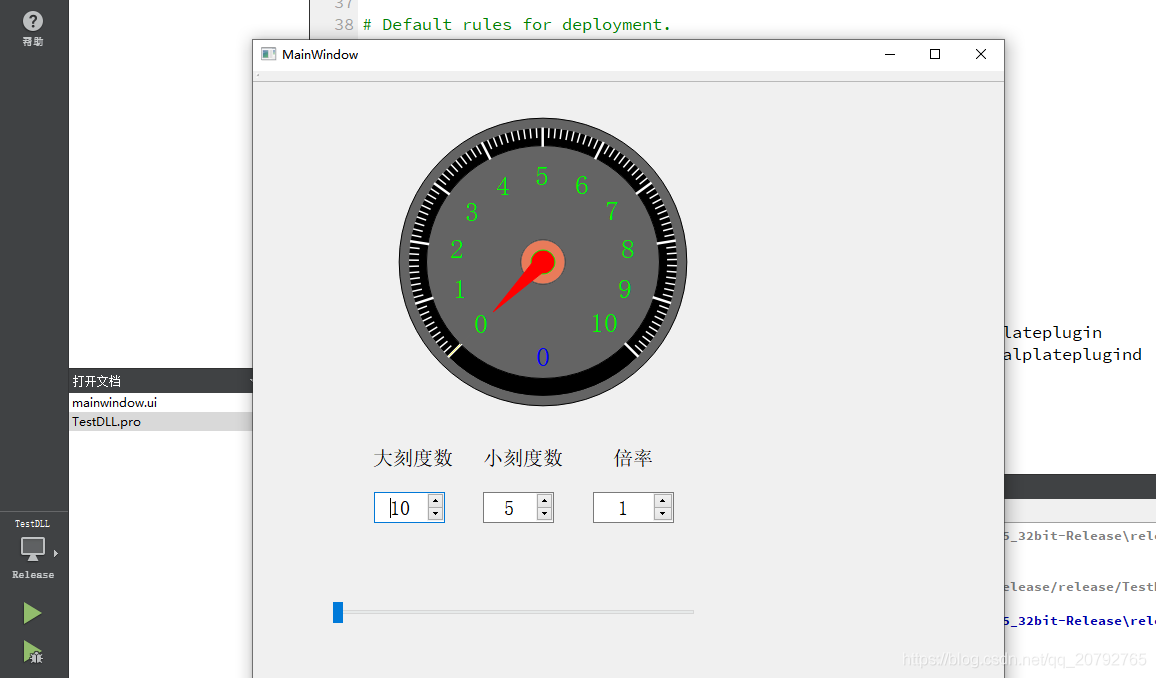
Task: Open the Help mode icon in Qt Creator sidebar
Action: [32, 29]
